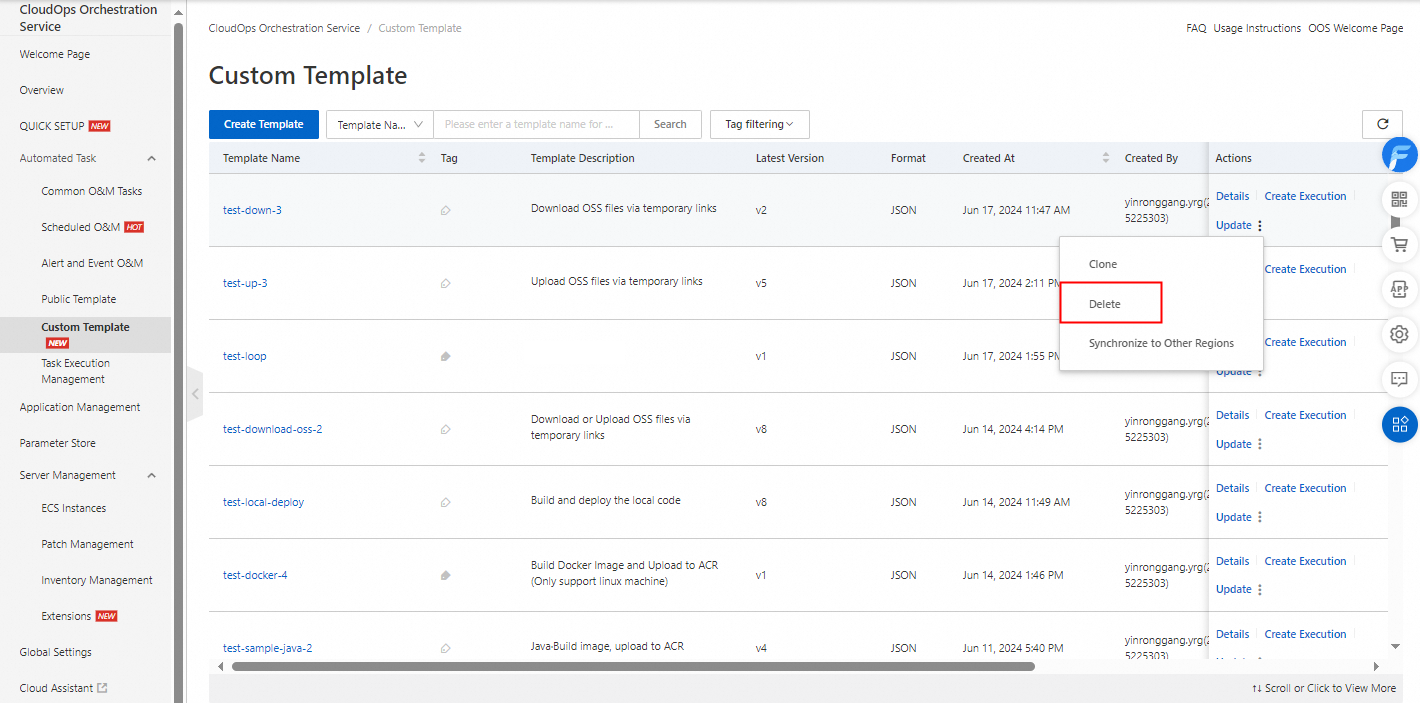This screenshot has width=1420, height=703.
Task: Open Public Template in the sidebar
Action: coord(79,299)
